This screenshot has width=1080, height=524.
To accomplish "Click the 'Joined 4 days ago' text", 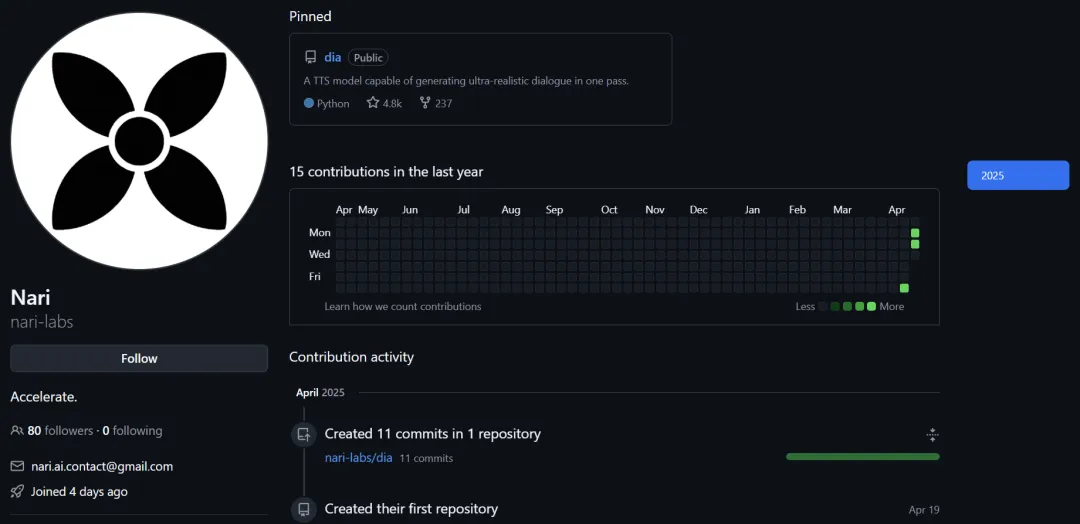I will 79,492.
